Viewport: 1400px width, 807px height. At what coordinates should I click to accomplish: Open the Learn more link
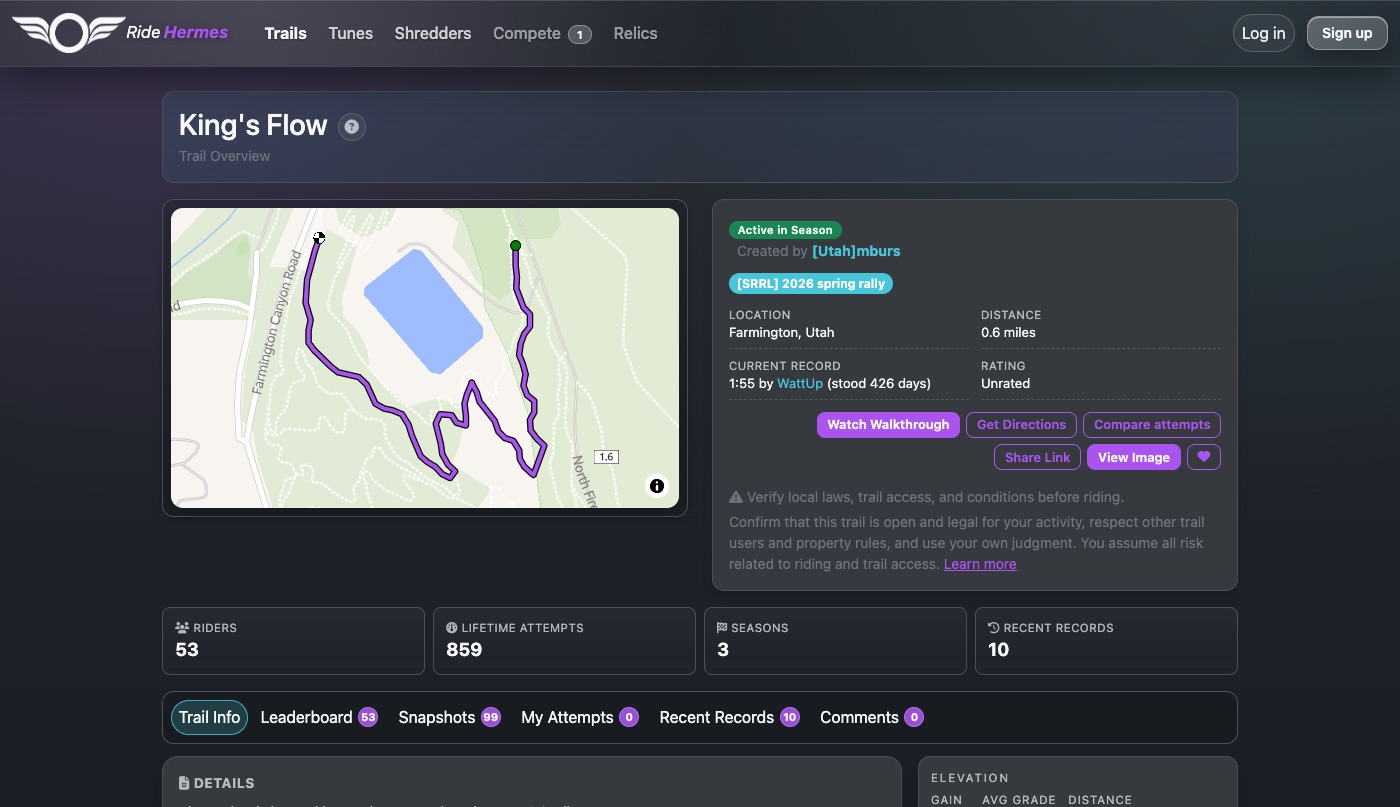tap(980, 564)
